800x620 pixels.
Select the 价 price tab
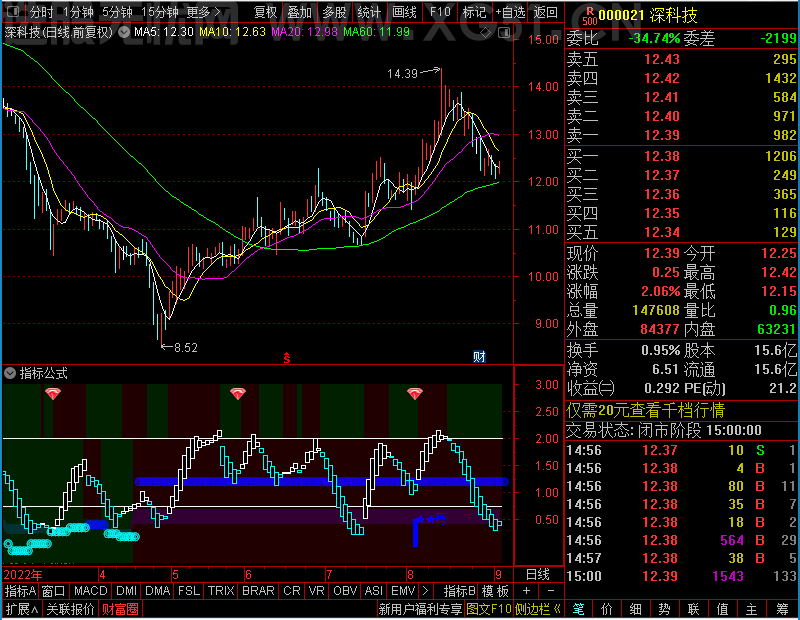607,609
